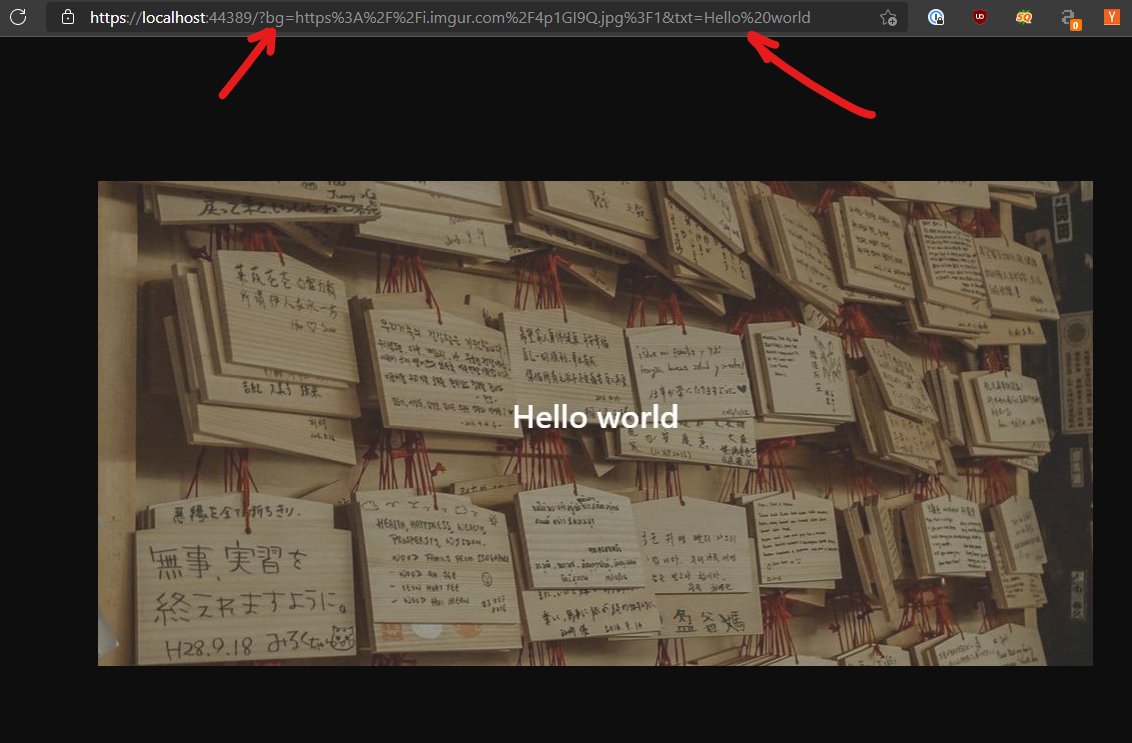
Task: Click the orange SQ extension icon
Action: (x=1024, y=17)
